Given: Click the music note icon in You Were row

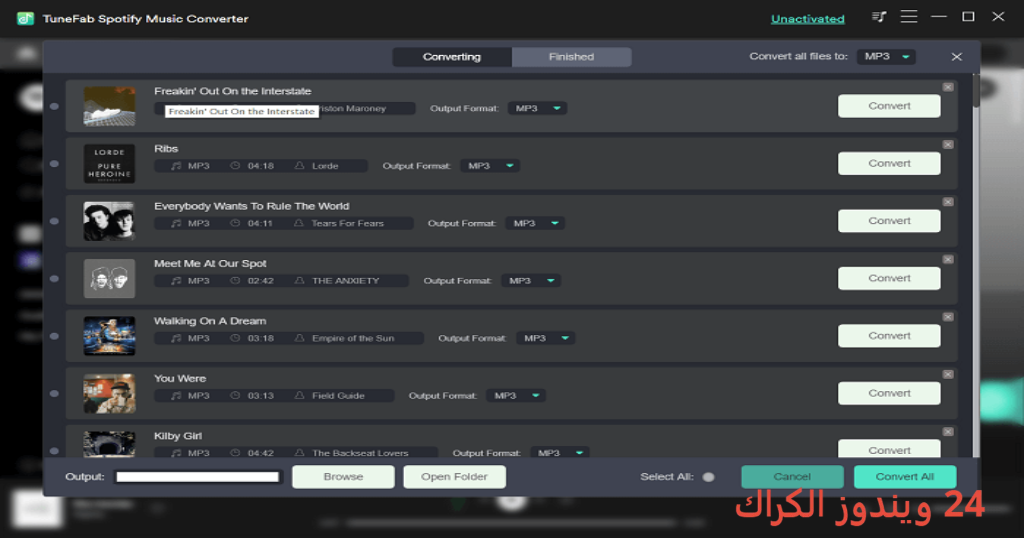Looking at the screenshot, I should click(176, 396).
